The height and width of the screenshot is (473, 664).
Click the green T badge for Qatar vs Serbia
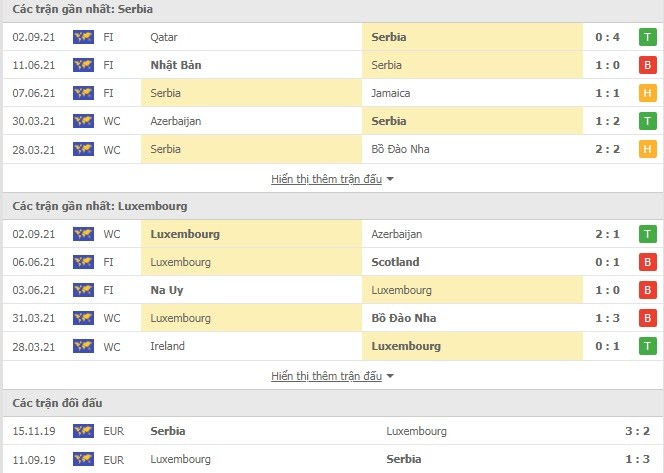point(647,37)
